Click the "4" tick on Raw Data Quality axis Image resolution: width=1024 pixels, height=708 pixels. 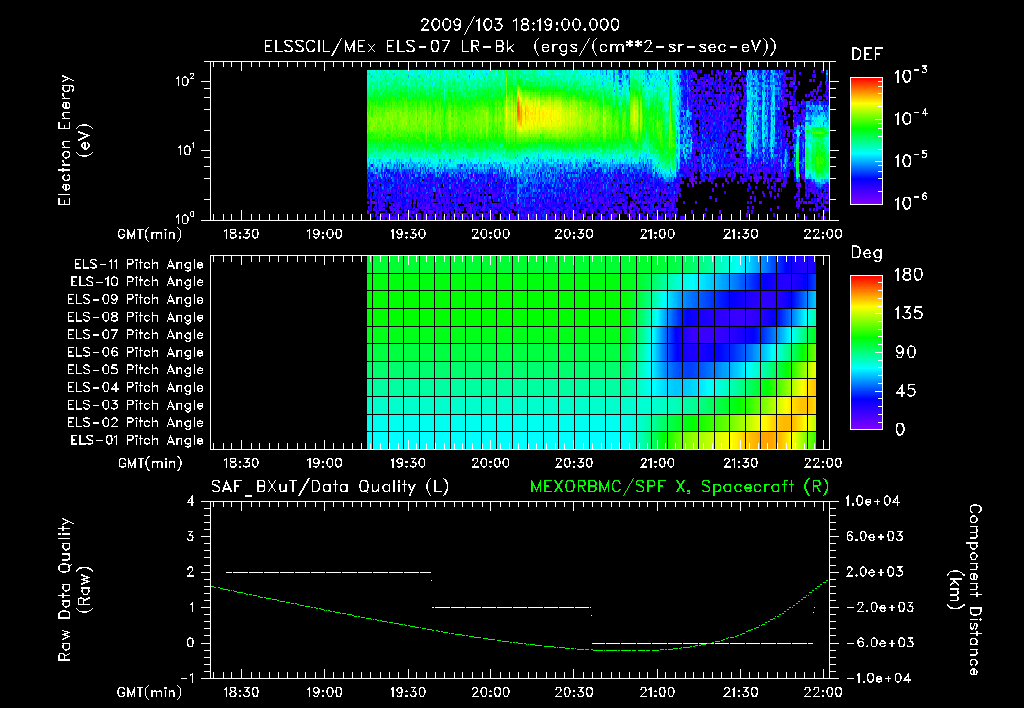pyautogui.click(x=191, y=501)
